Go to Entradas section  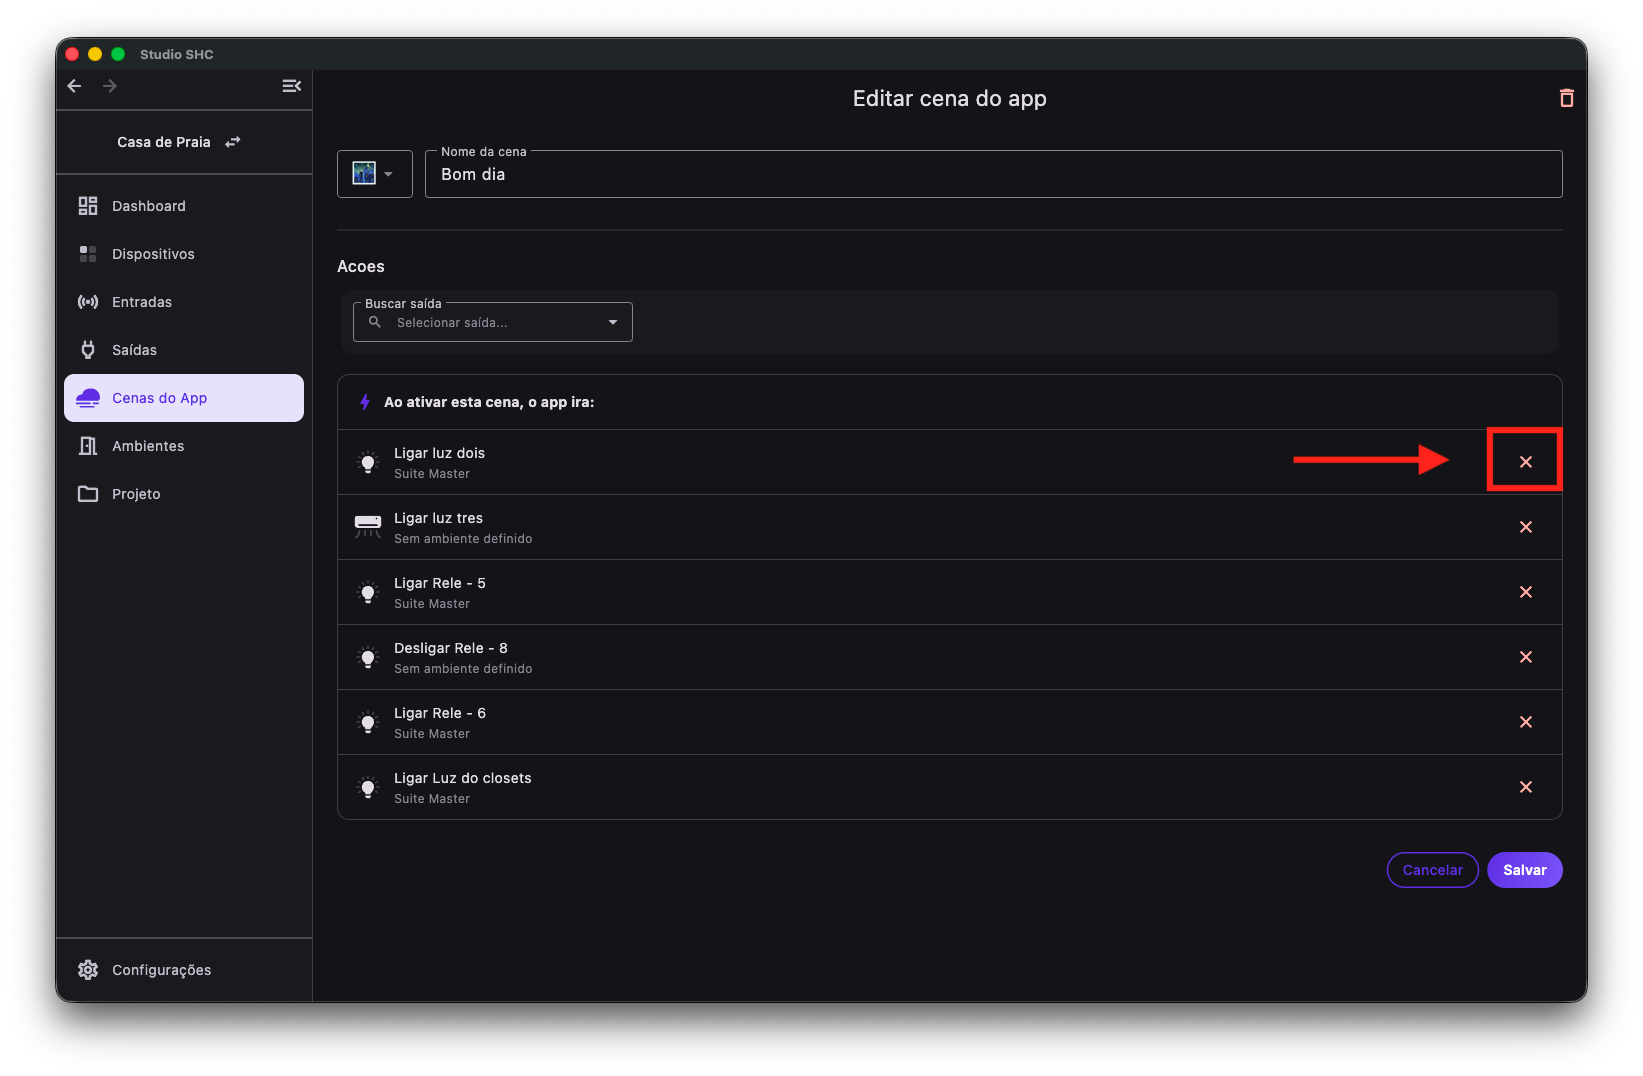[x=184, y=302]
